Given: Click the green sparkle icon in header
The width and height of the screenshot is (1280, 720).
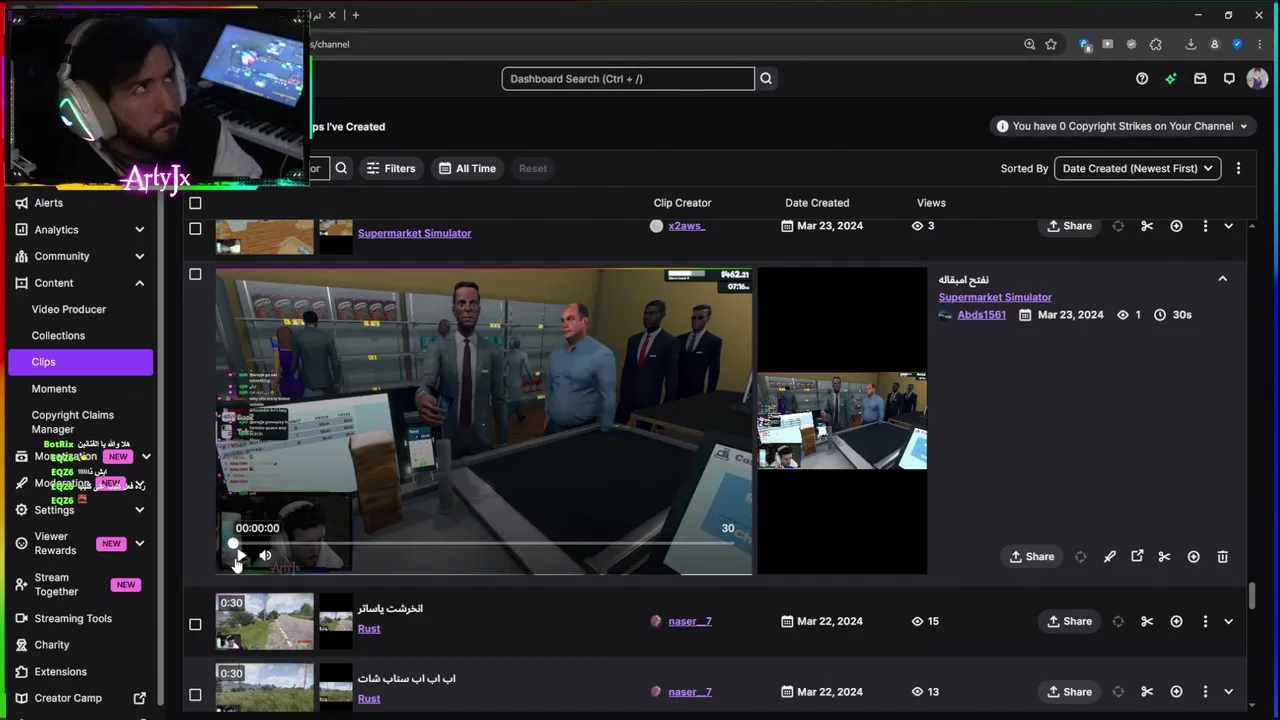Looking at the screenshot, I should (1171, 79).
